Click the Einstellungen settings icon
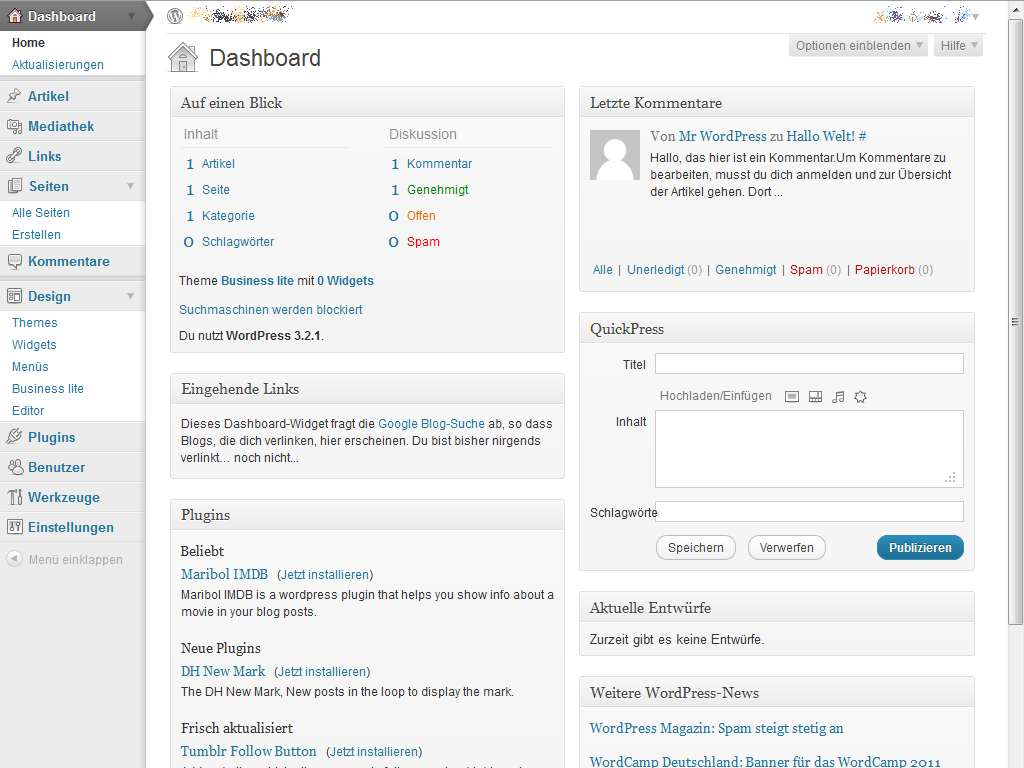This screenshot has width=1024, height=768. pos(14,527)
